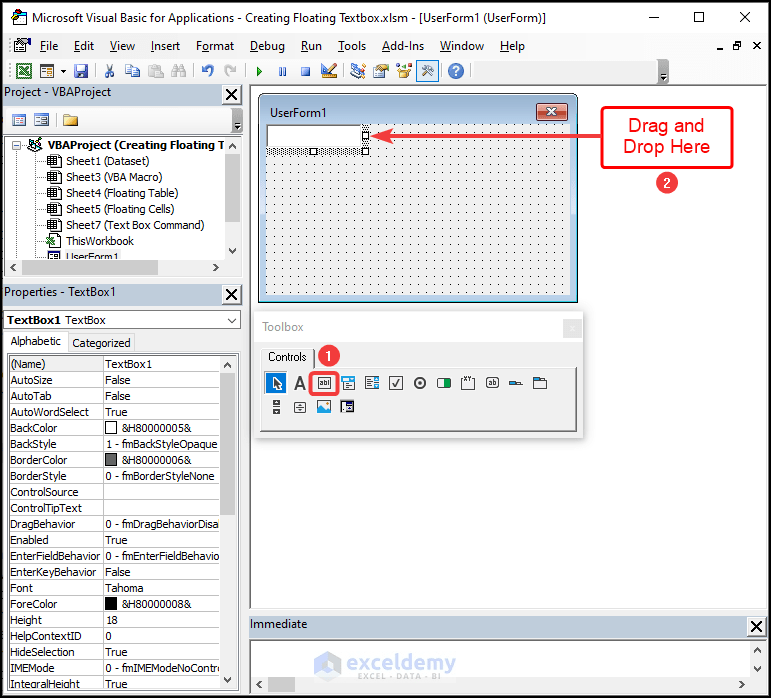Open the Tools menu
This screenshot has width=771, height=698.
pos(352,46)
